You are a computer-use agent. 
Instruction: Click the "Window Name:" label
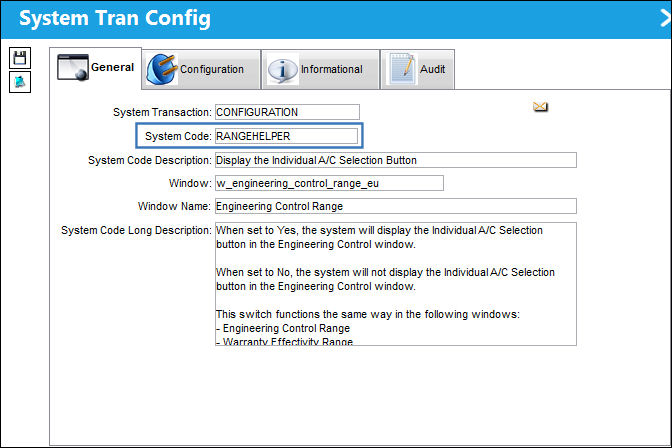click(174, 206)
